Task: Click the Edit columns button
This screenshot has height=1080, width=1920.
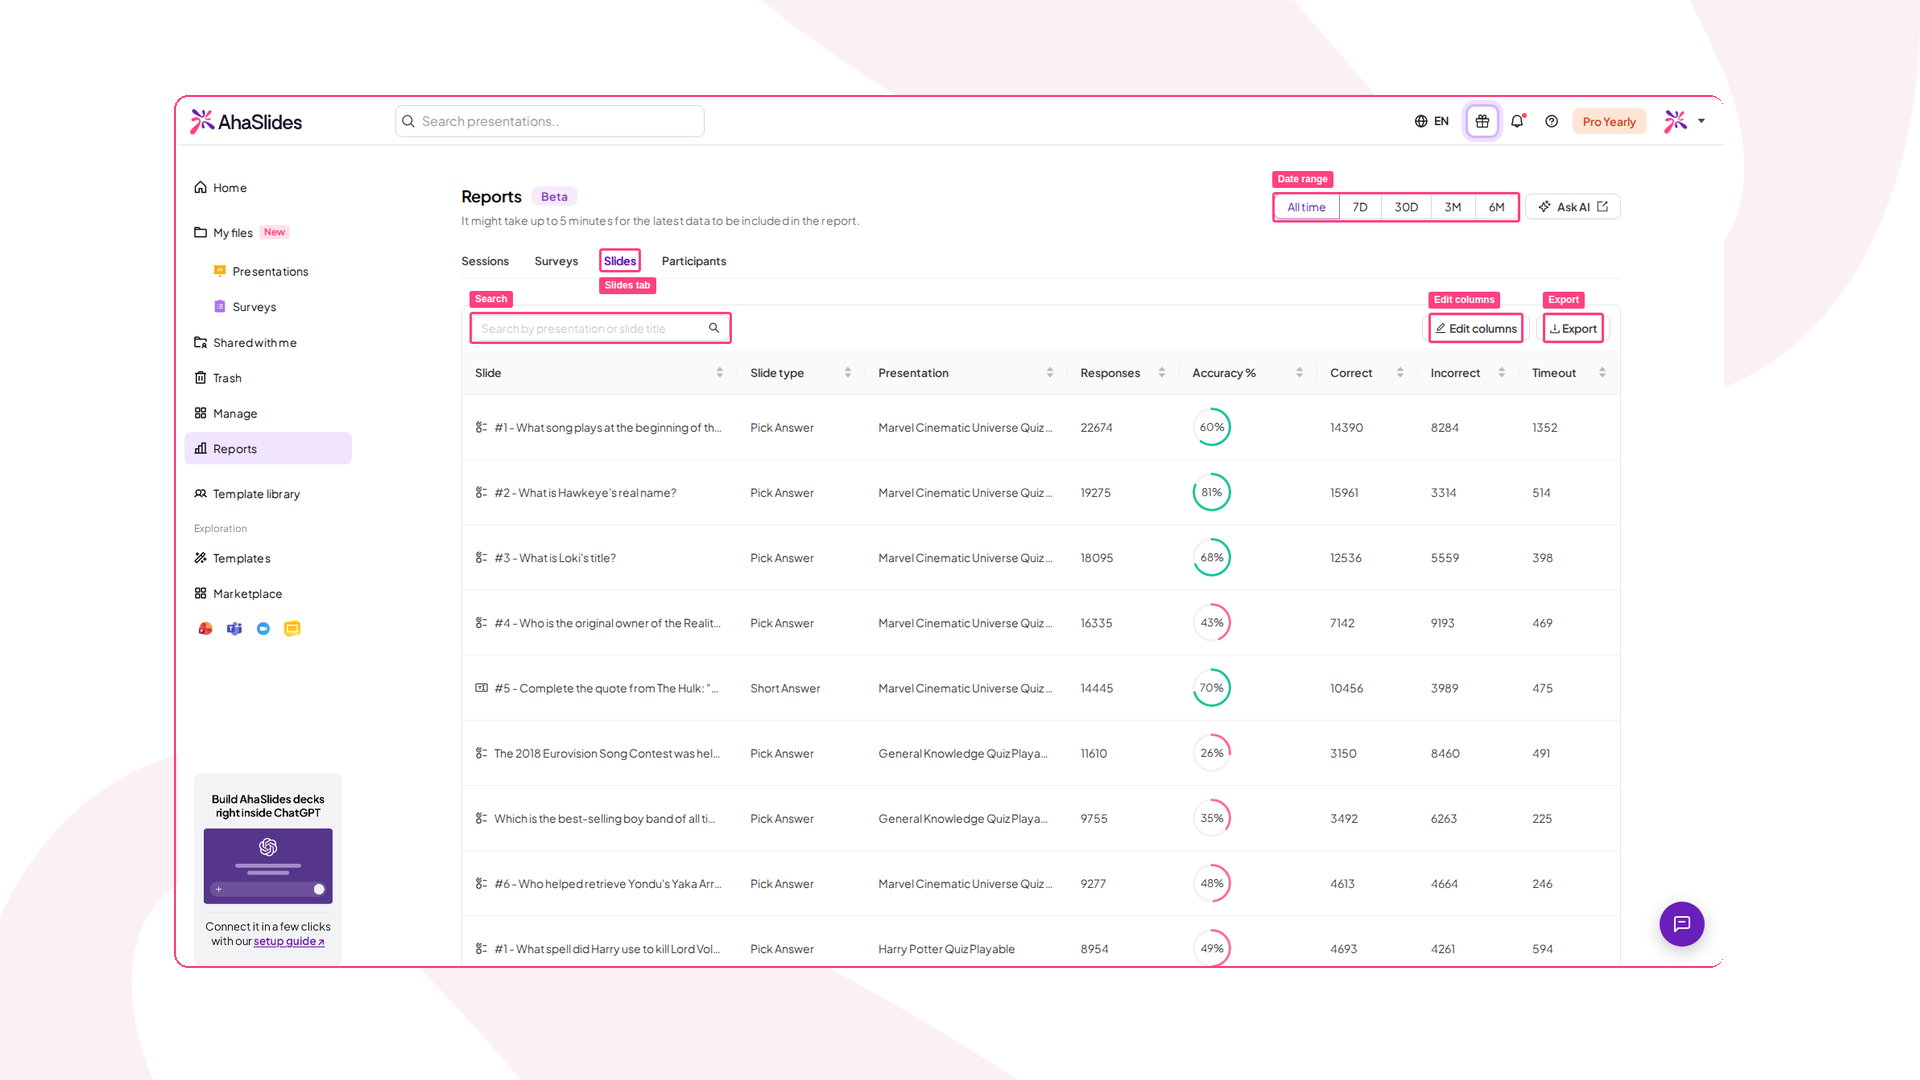Action: click(1476, 328)
